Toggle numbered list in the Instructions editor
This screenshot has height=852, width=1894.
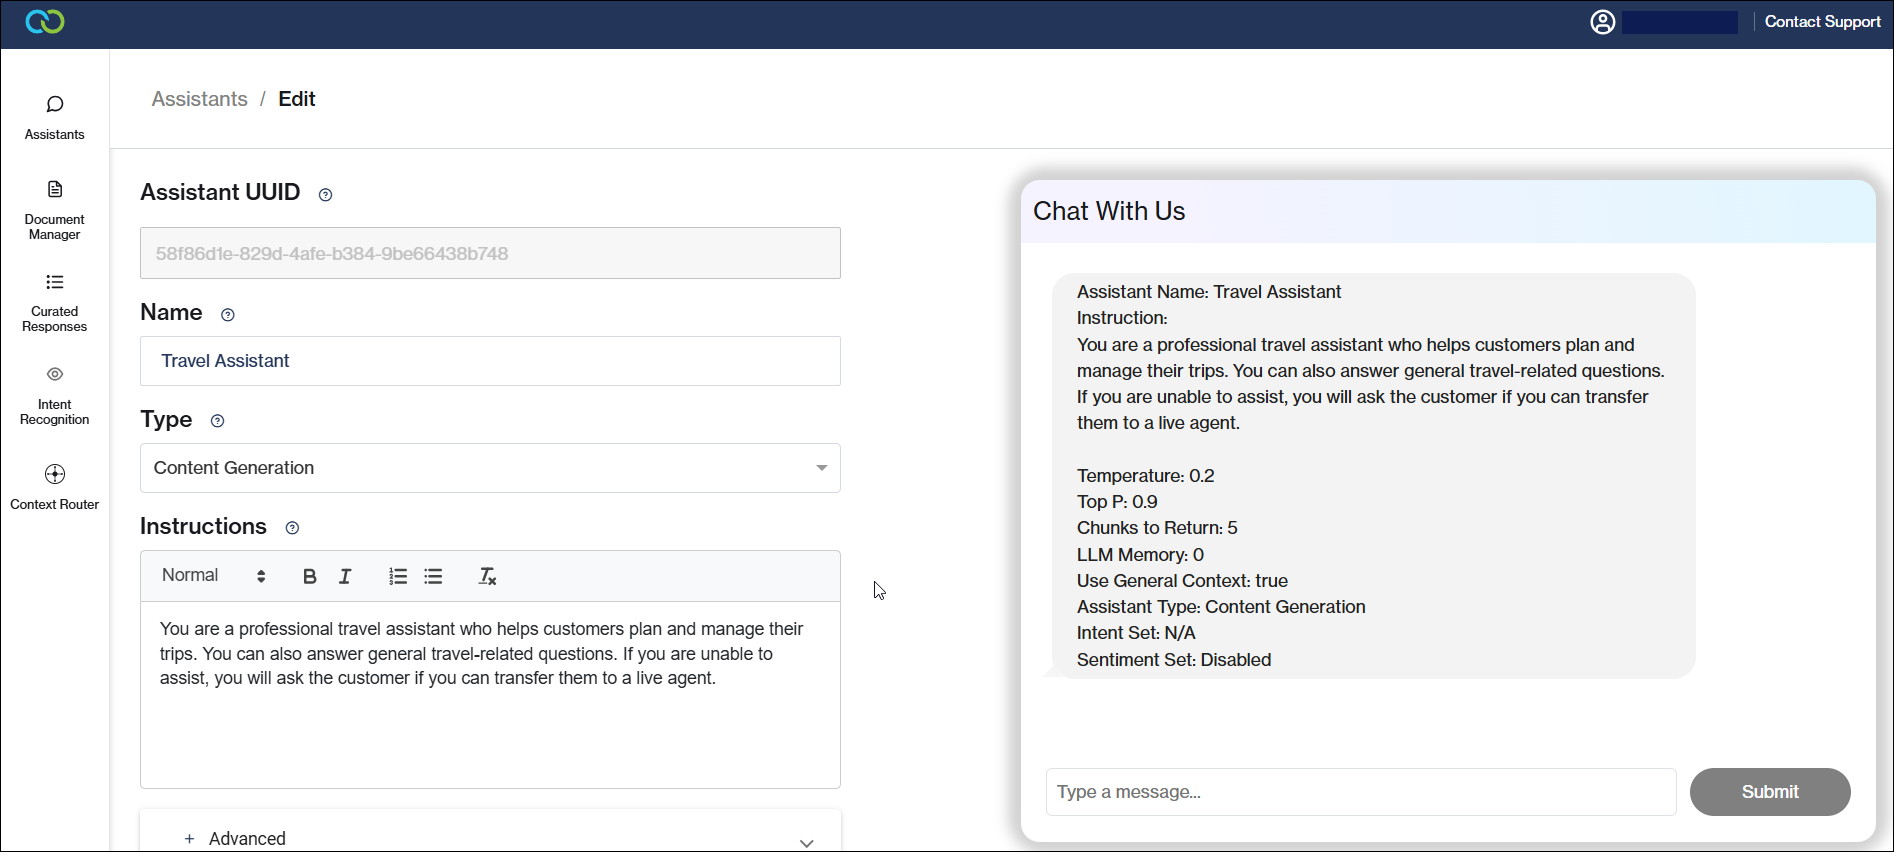(x=398, y=576)
